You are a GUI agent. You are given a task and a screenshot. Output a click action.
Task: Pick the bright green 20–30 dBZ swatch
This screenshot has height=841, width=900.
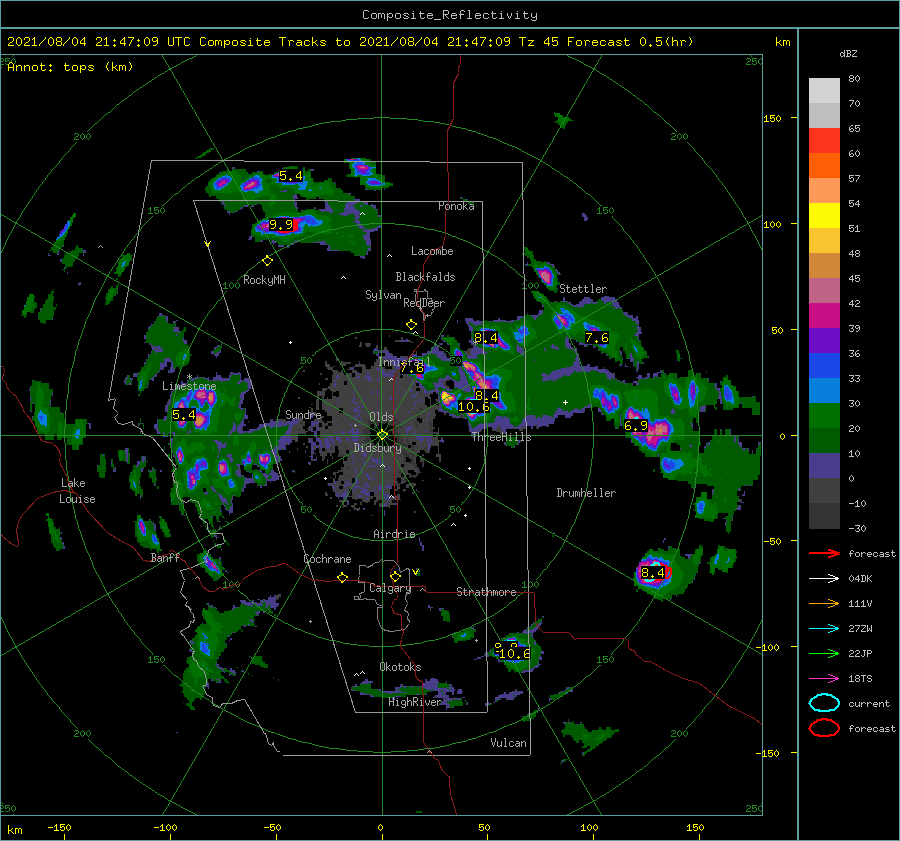[824, 416]
